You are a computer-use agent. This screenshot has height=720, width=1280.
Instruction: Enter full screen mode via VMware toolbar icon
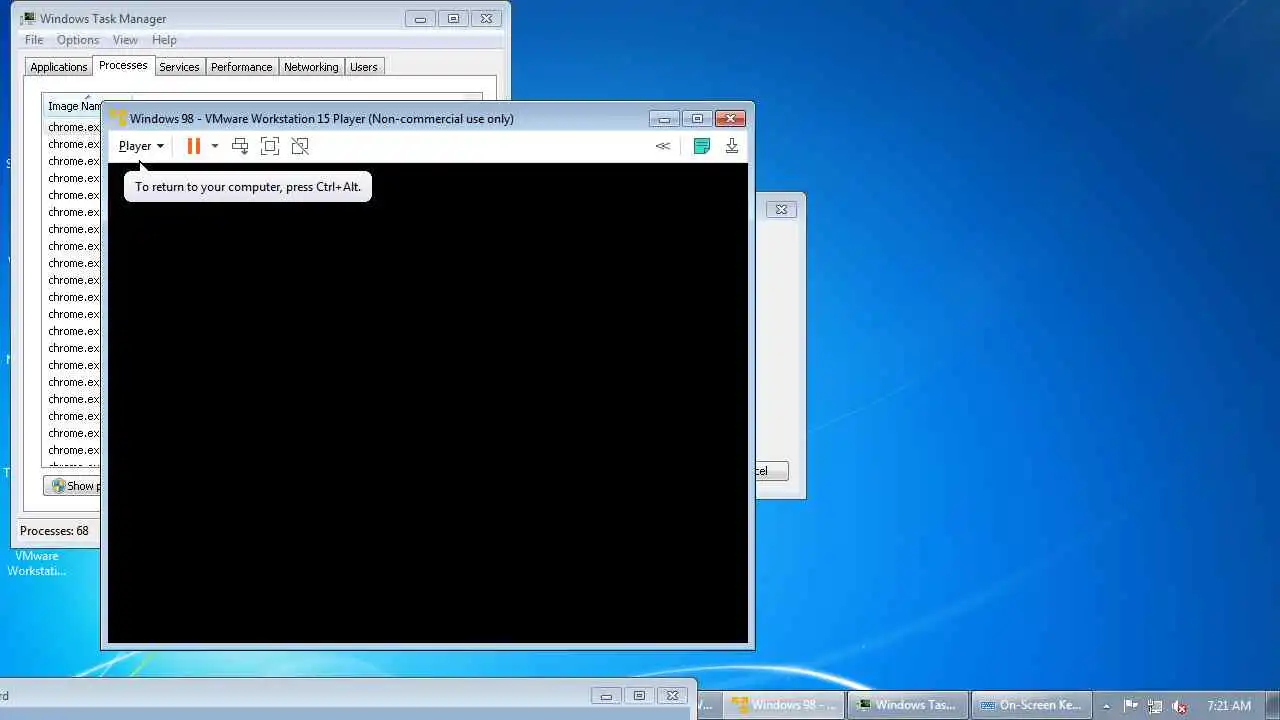[x=270, y=146]
